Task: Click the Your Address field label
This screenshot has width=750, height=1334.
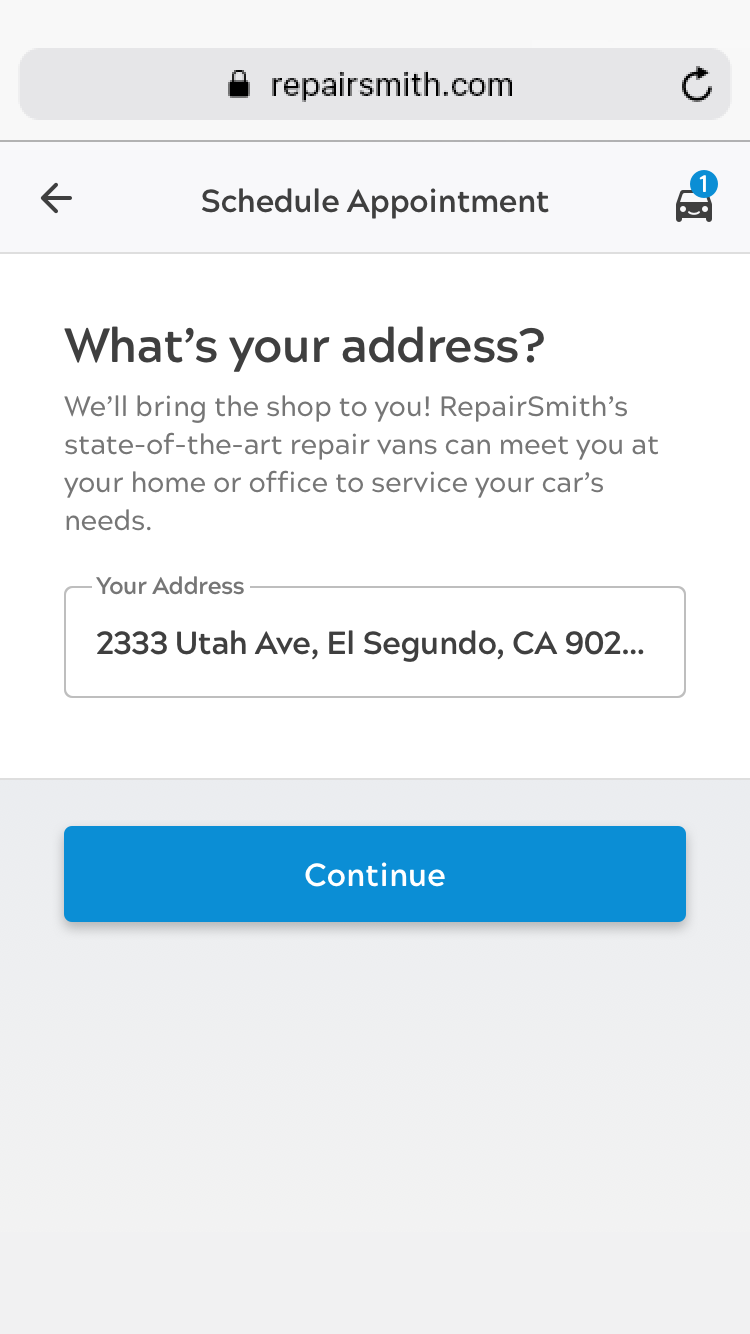Action: (170, 586)
